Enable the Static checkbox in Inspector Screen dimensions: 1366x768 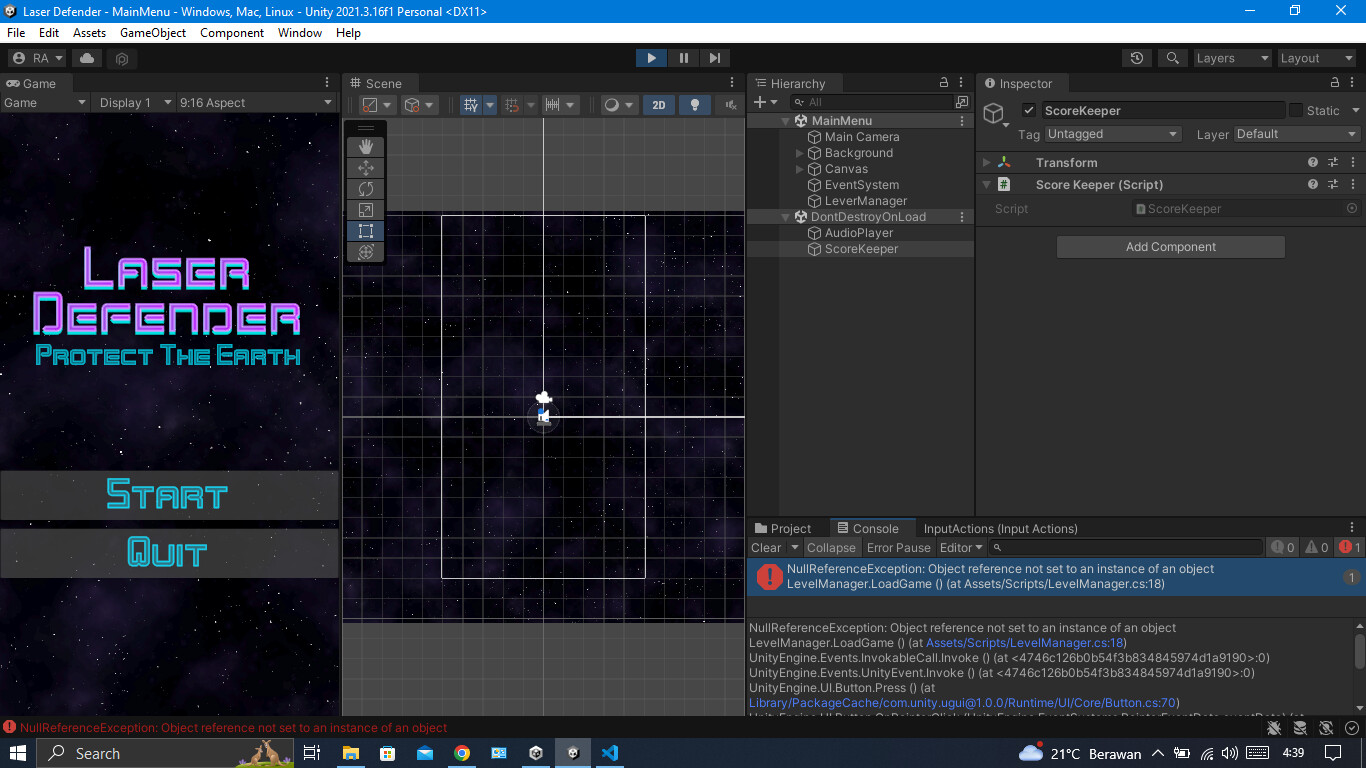[1296, 111]
